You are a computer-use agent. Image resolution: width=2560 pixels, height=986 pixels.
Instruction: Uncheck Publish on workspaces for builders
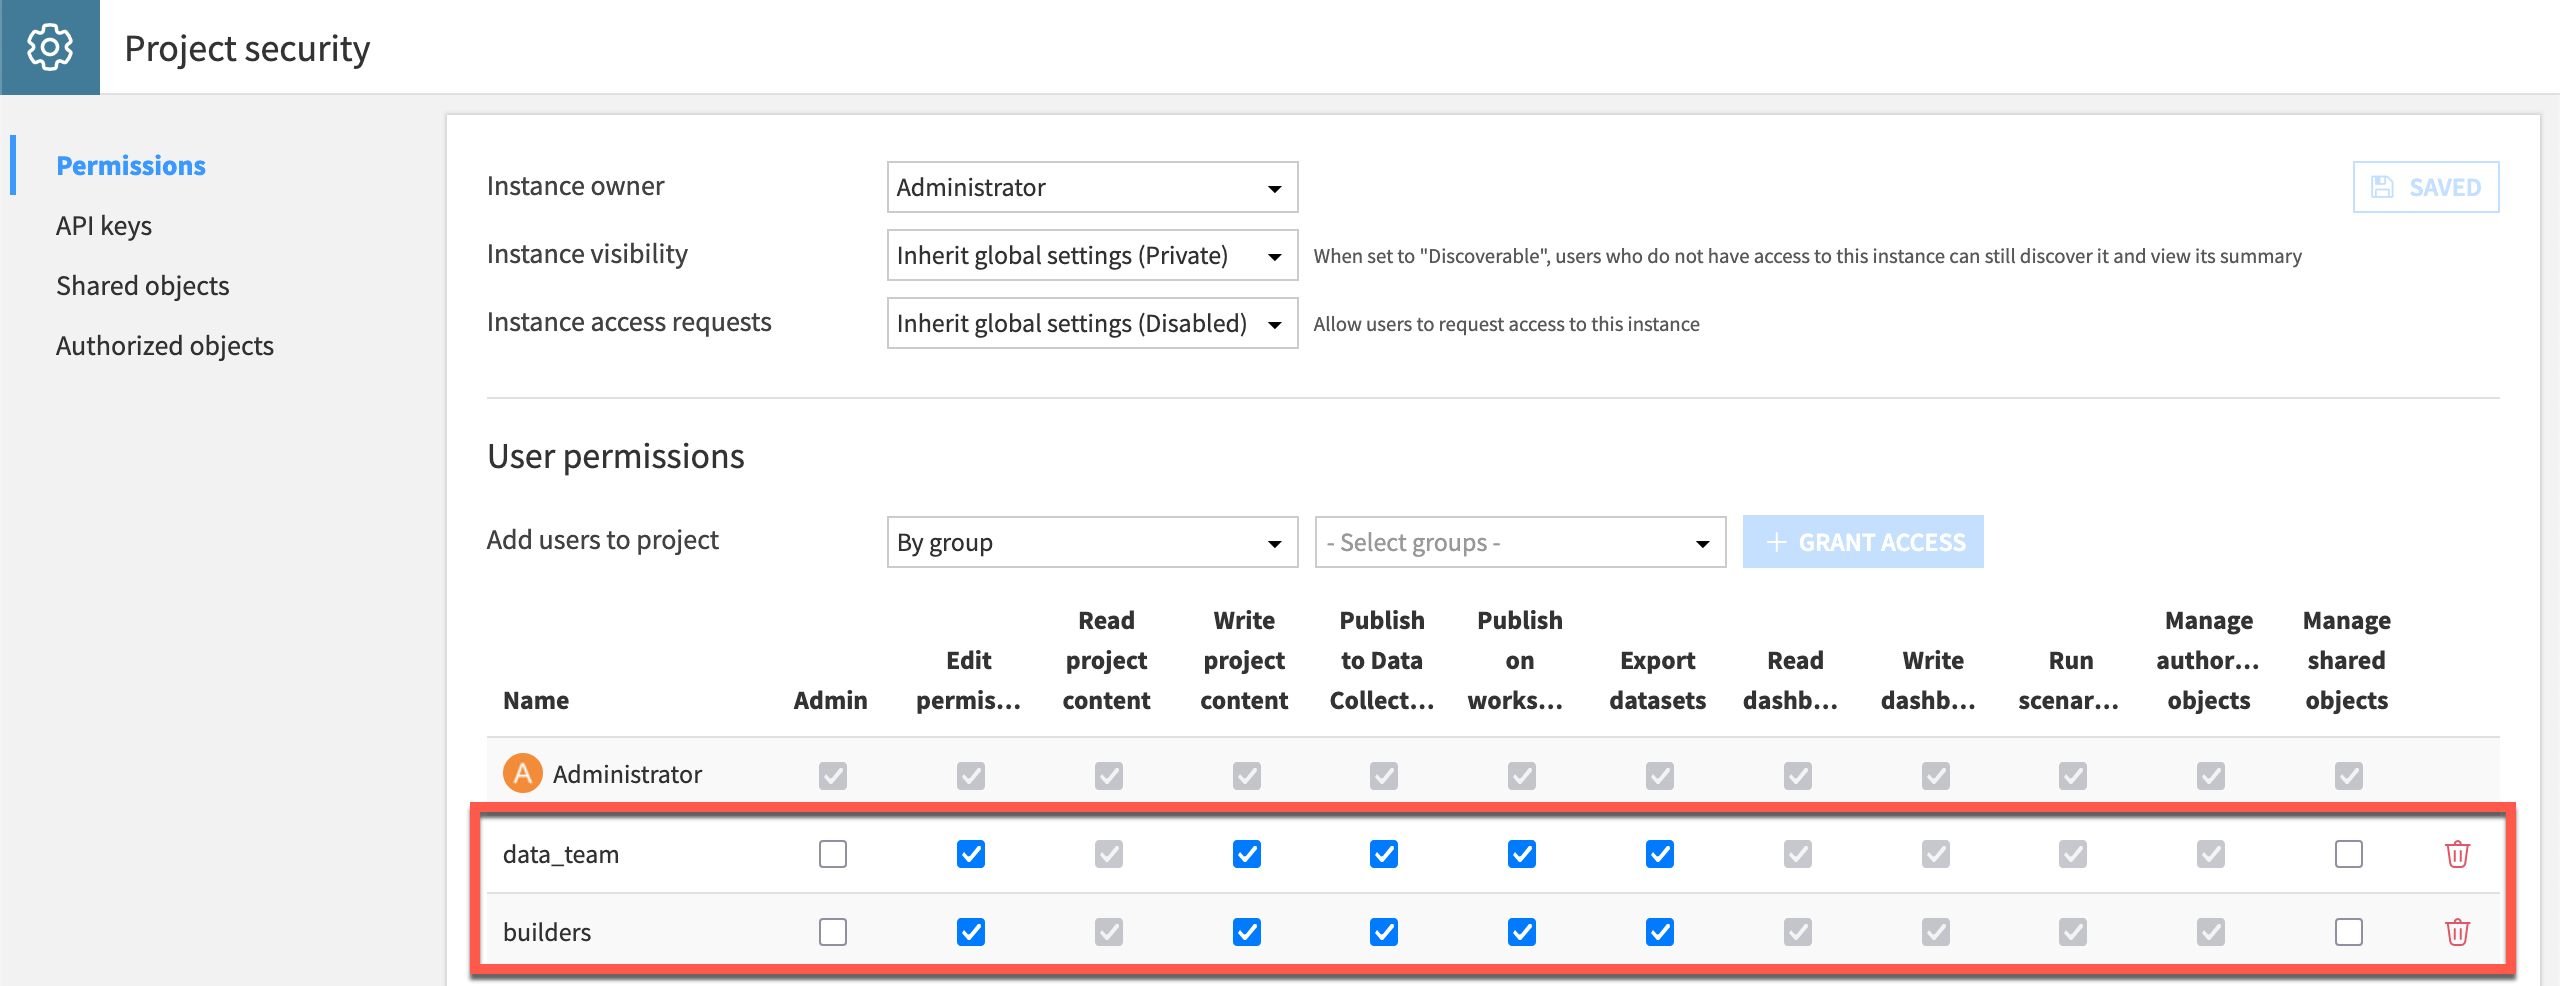point(1521,932)
